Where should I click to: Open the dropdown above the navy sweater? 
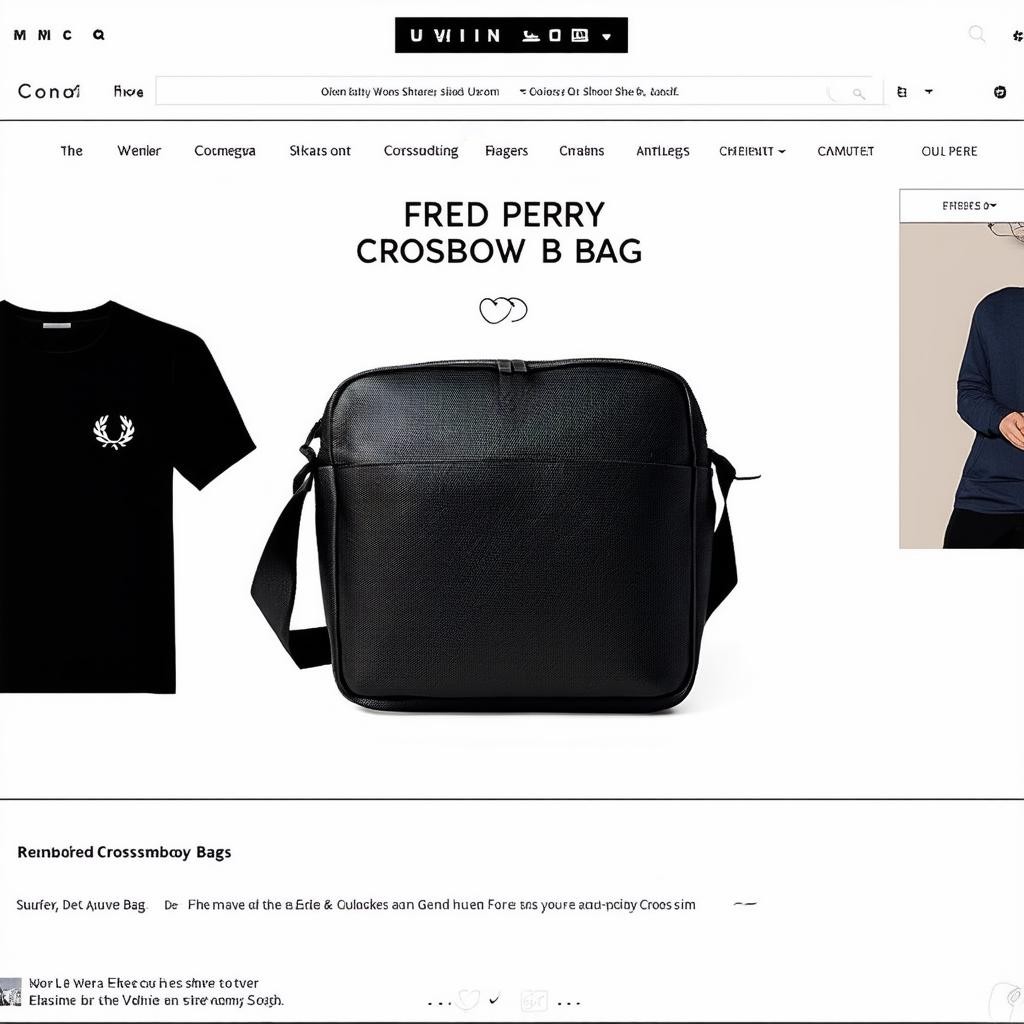pos(967,206)
